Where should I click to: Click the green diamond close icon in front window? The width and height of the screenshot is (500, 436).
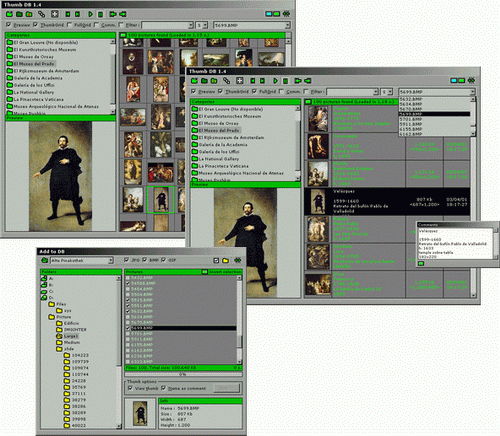point(471,80)
